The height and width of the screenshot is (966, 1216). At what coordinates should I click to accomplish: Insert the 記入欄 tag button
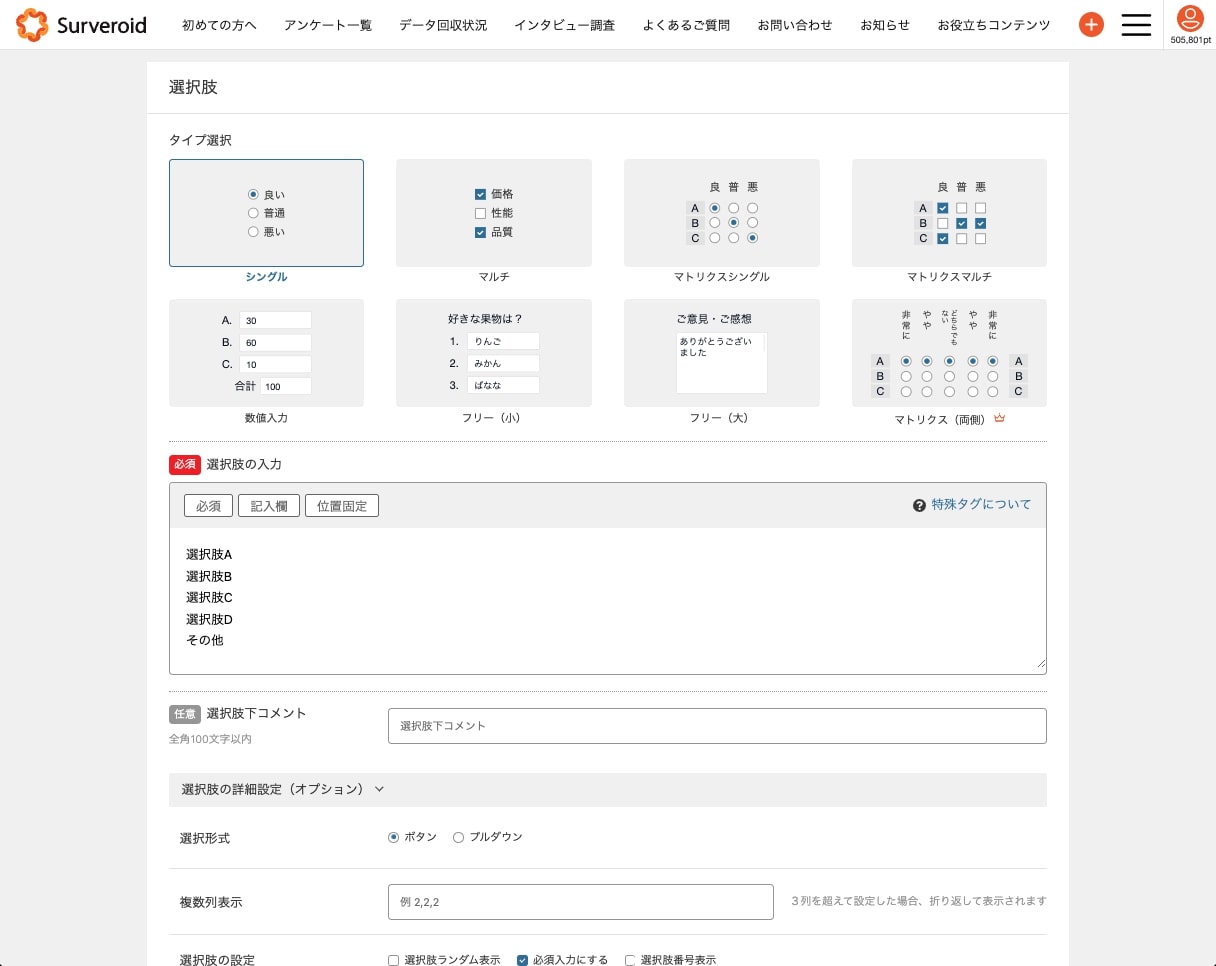click(269, 506)
